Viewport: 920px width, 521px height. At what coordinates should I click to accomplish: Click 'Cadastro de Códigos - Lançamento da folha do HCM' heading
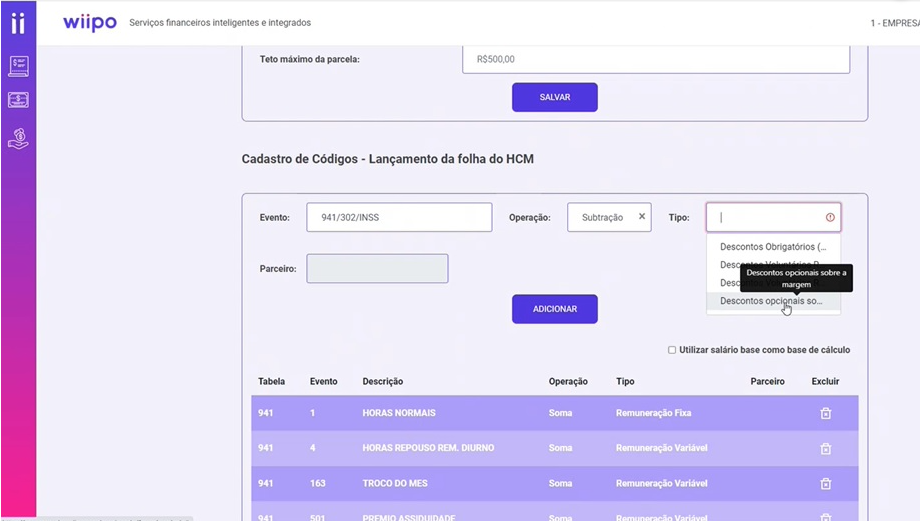(x=388, y=159)
